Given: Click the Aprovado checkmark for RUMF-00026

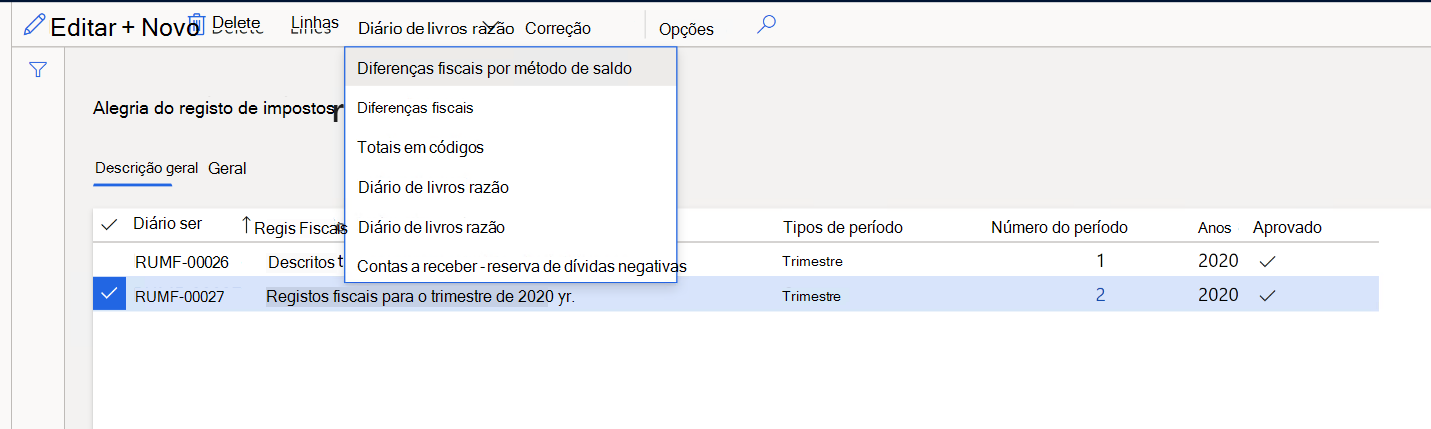Looking at the screenshot, I should 1267,260.
